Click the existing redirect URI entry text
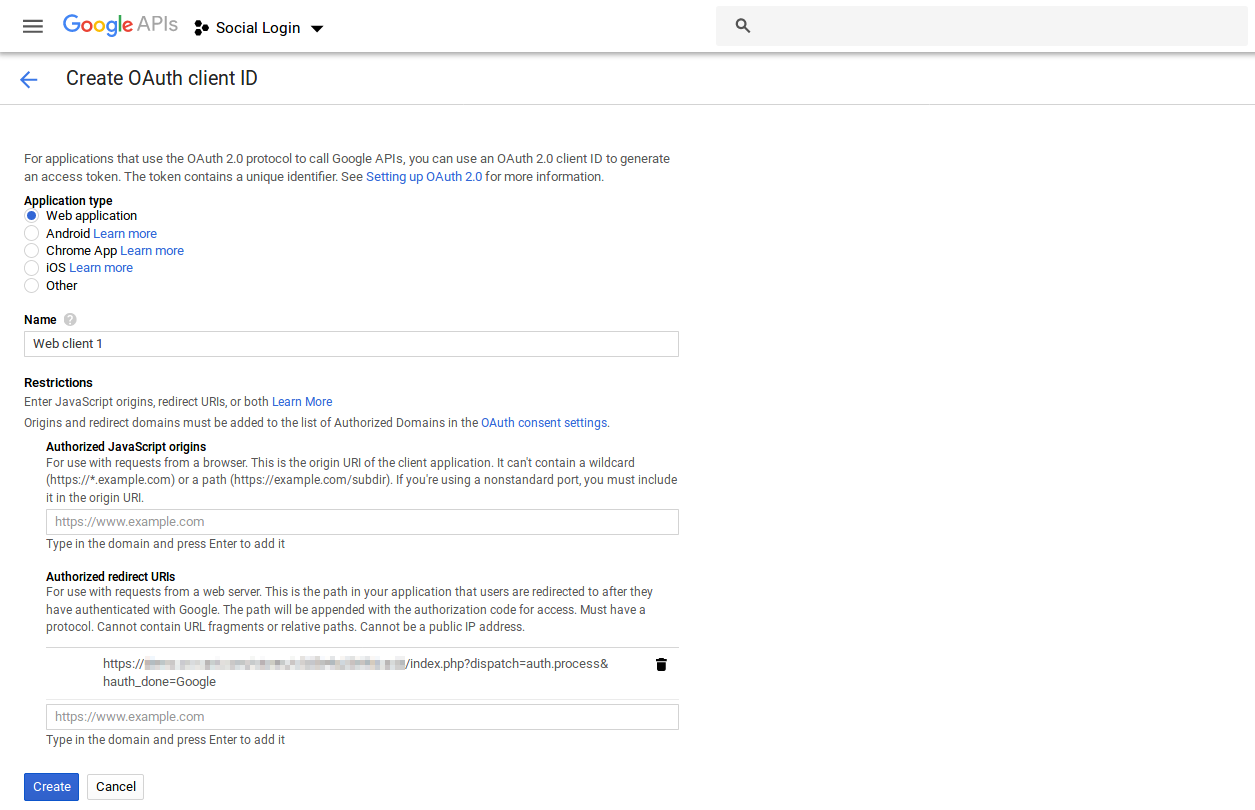Viewport: 1255px width, 810px height. coord(355,673)
